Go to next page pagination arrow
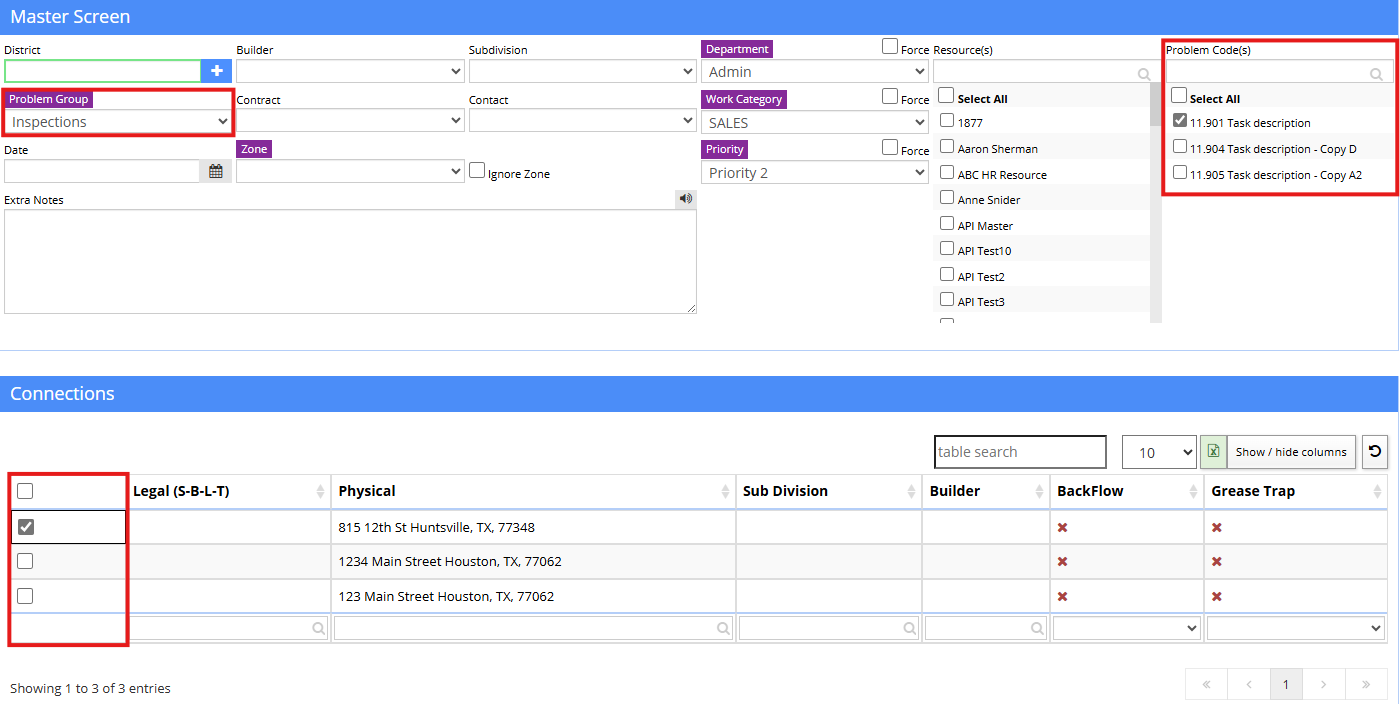 pos(1323,685)
